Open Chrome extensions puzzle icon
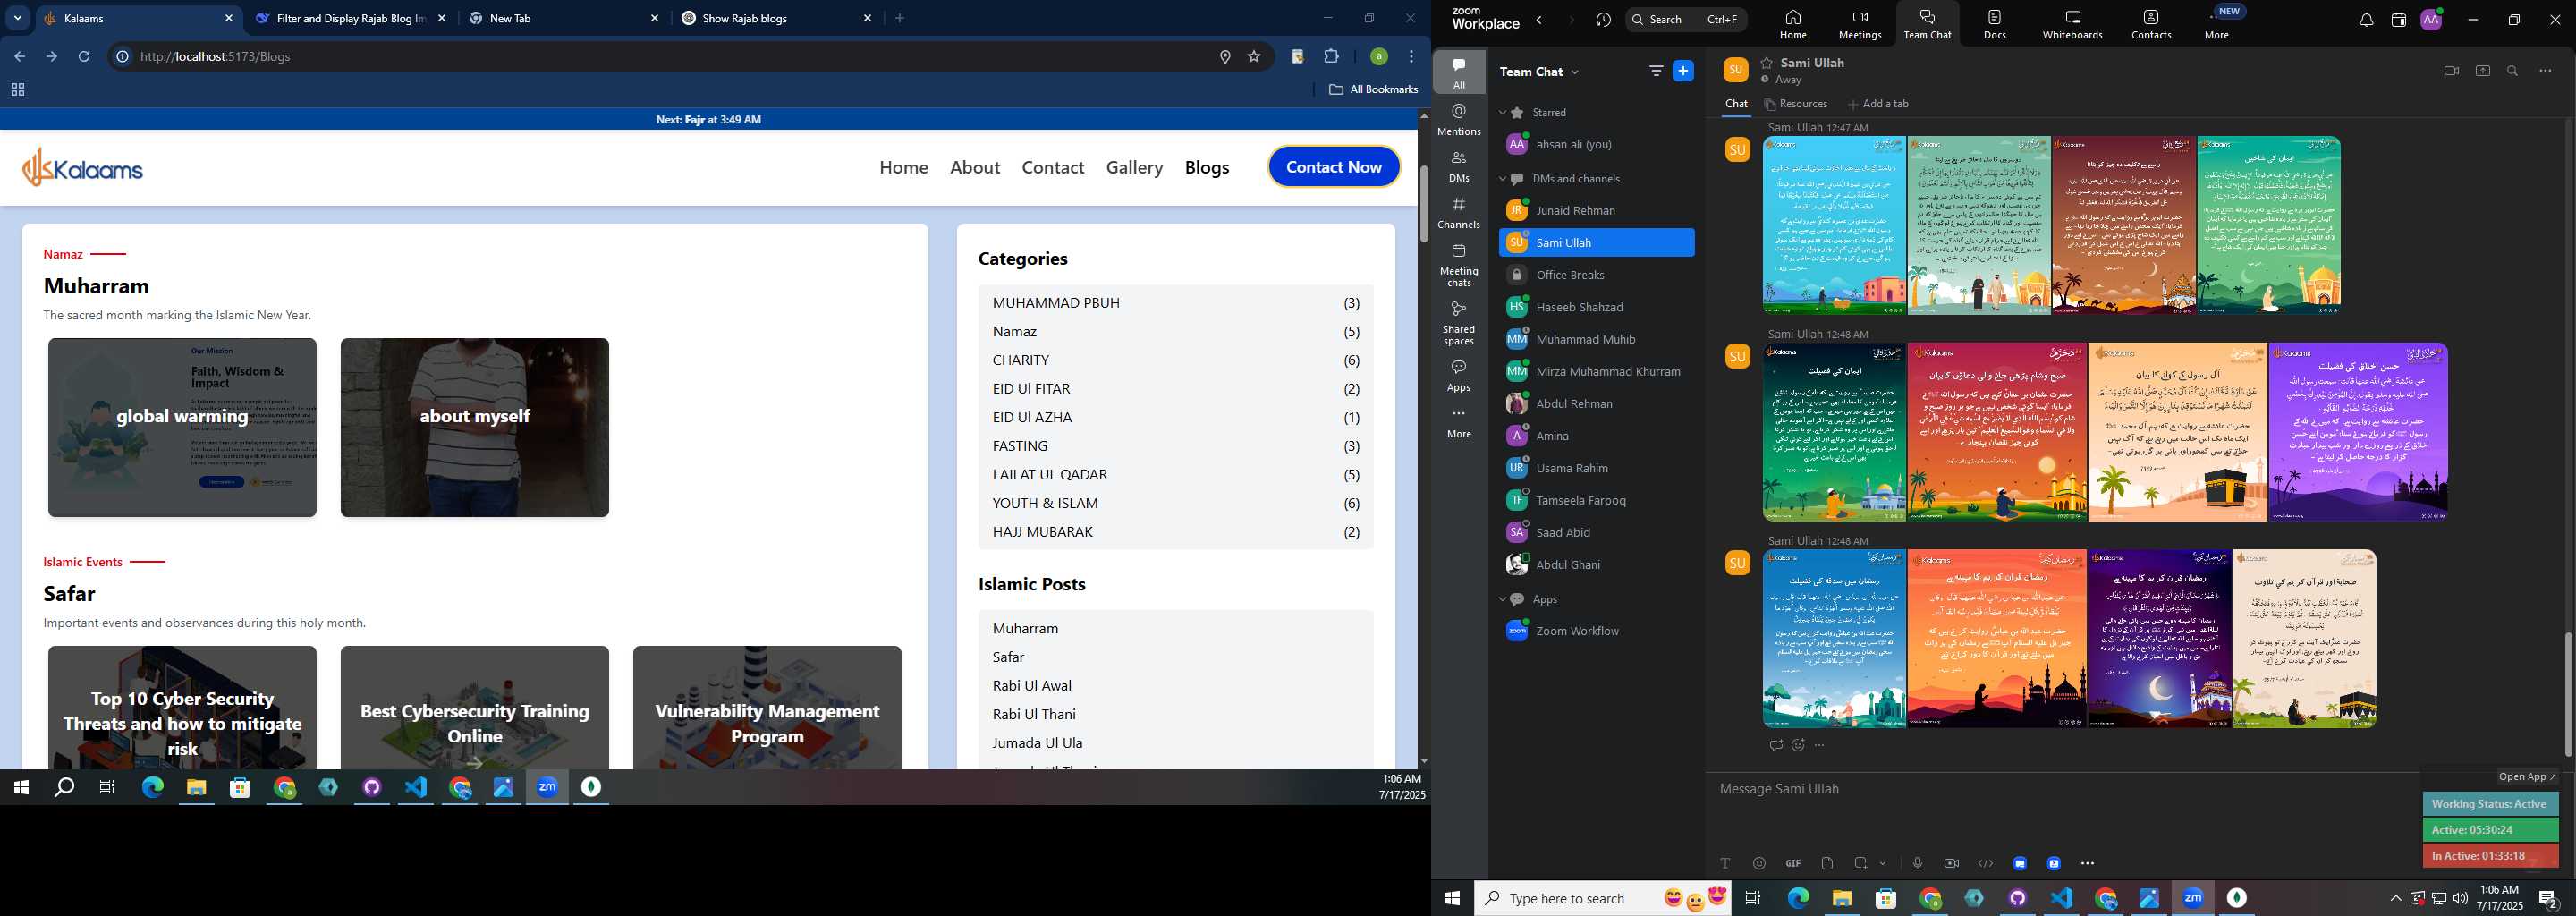 pos(1331,57)
